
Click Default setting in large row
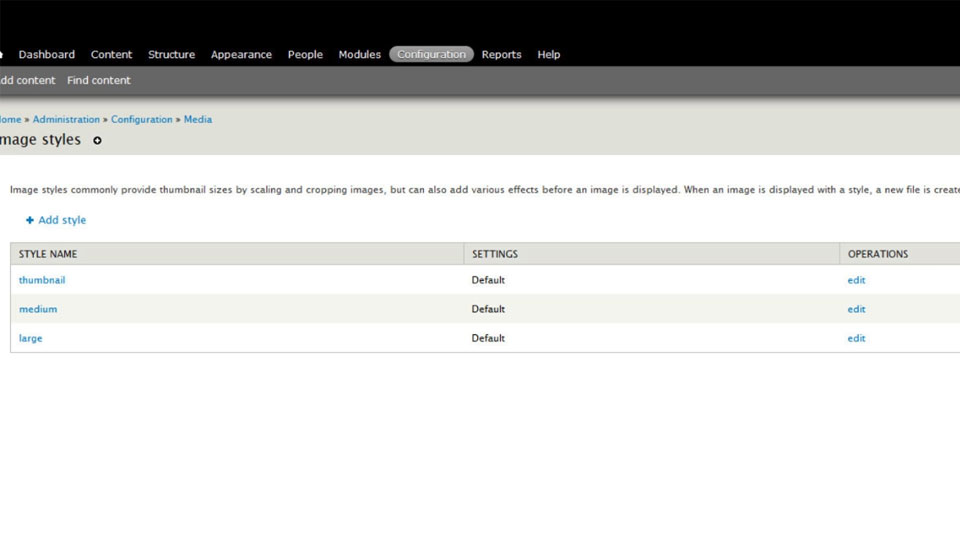488,338
